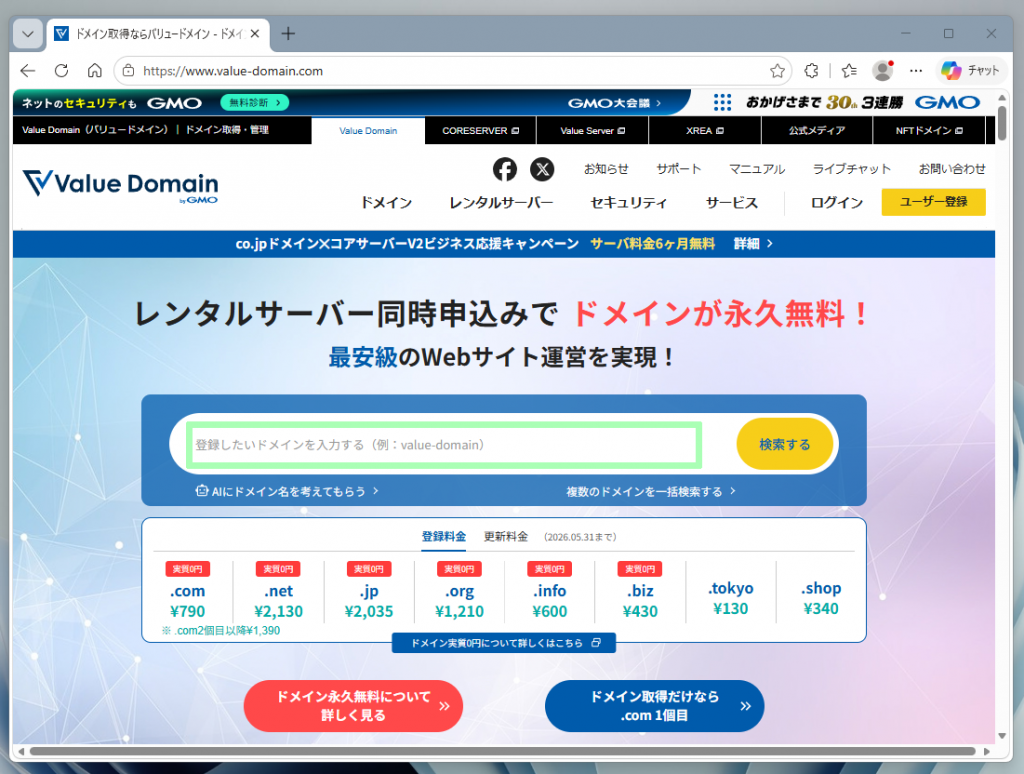1024x774 pixels.
Task: Open campaign 詳細 link in blue bar
Action: [753, 244]
